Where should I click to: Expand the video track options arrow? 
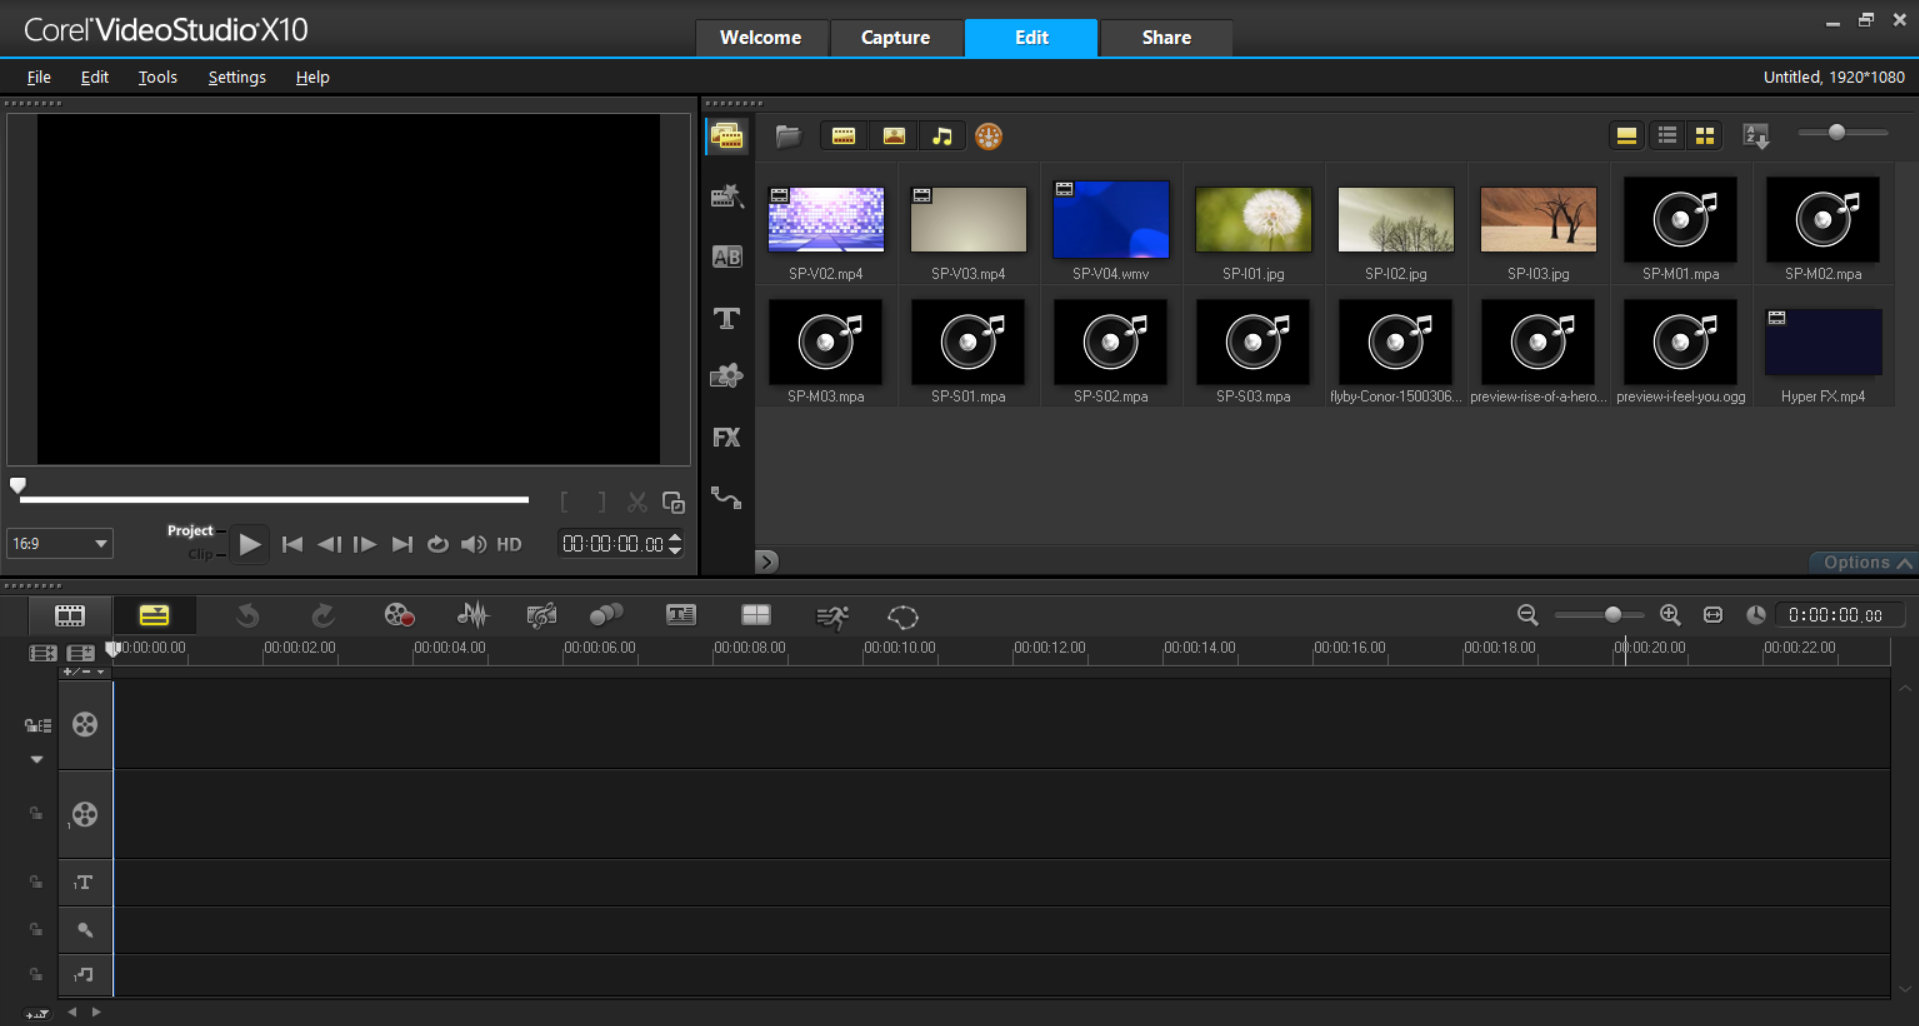click(x=37, y=760)
